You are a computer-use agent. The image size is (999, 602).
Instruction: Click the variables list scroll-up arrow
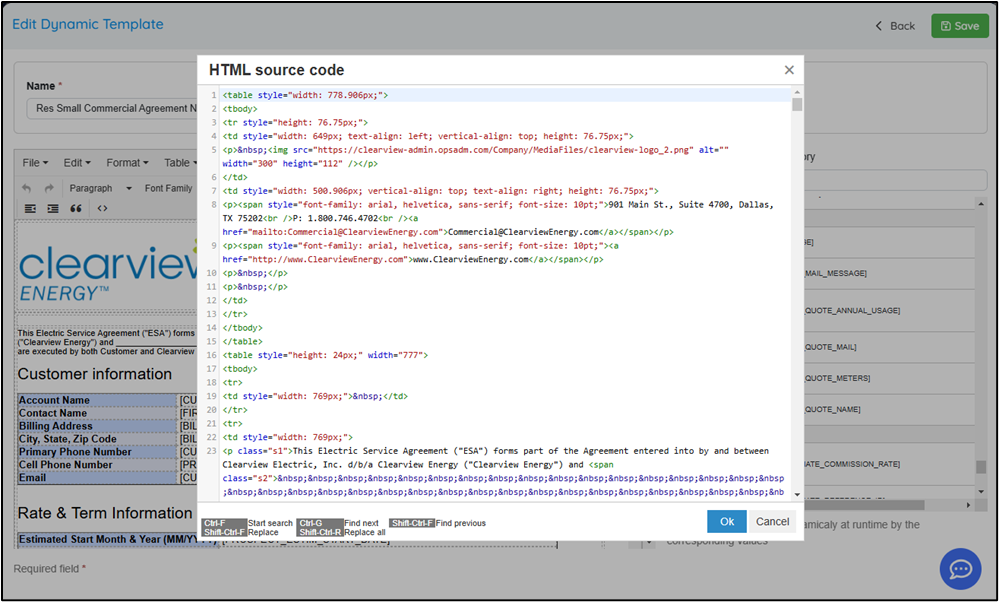(x=981, y=204)
